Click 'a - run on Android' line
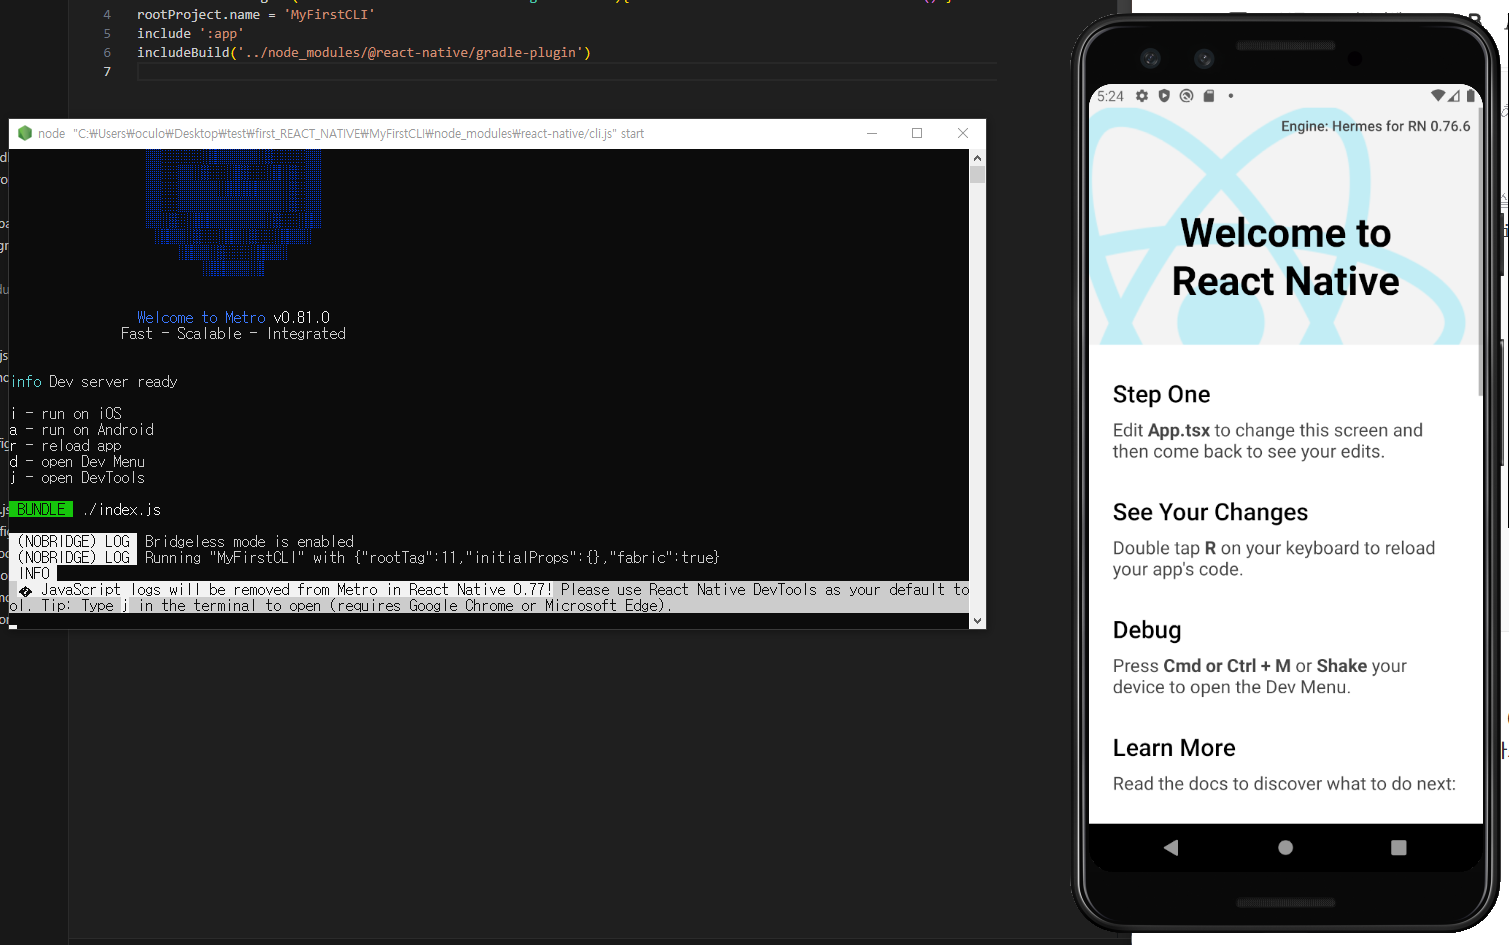The image size is (1509, 945). [82, 430]
